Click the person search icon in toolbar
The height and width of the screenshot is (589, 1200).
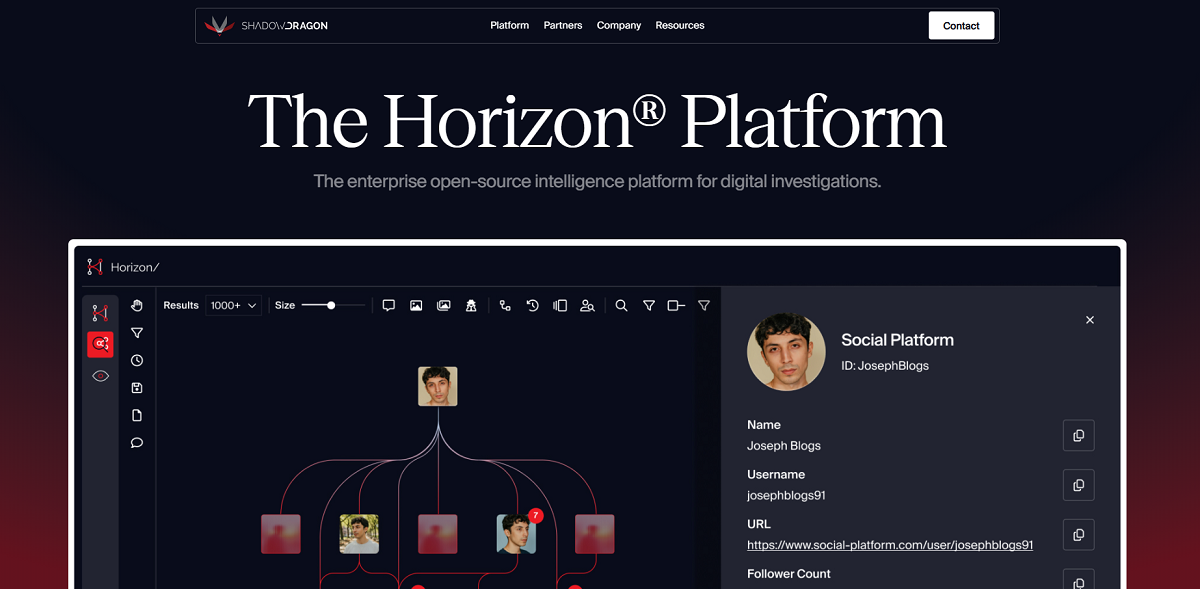(x=588, y=305)
